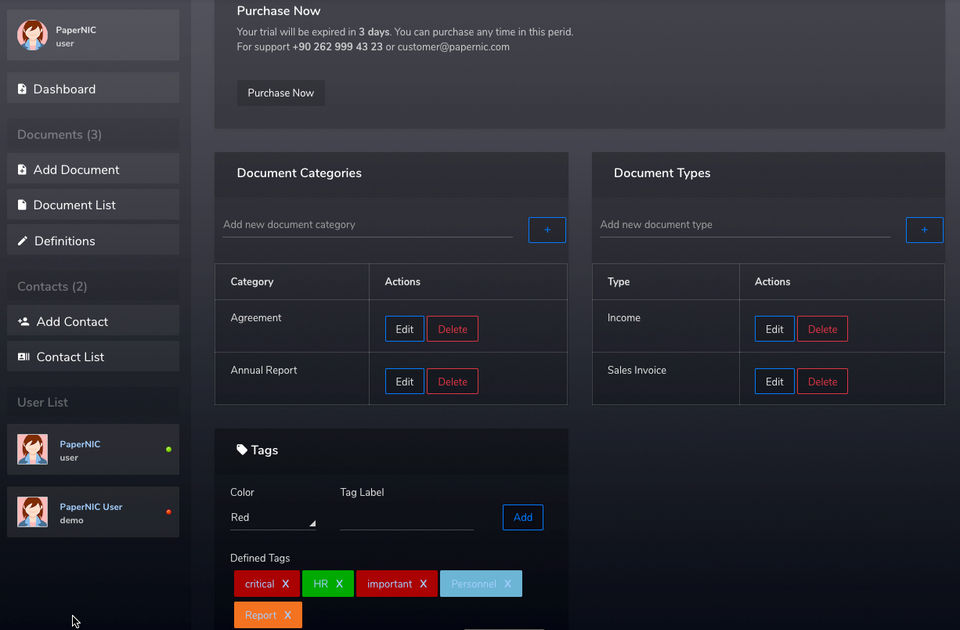Remove the Report tag with its X
Viewport: 960px width, 630px height.
click(x=288, y=615)
